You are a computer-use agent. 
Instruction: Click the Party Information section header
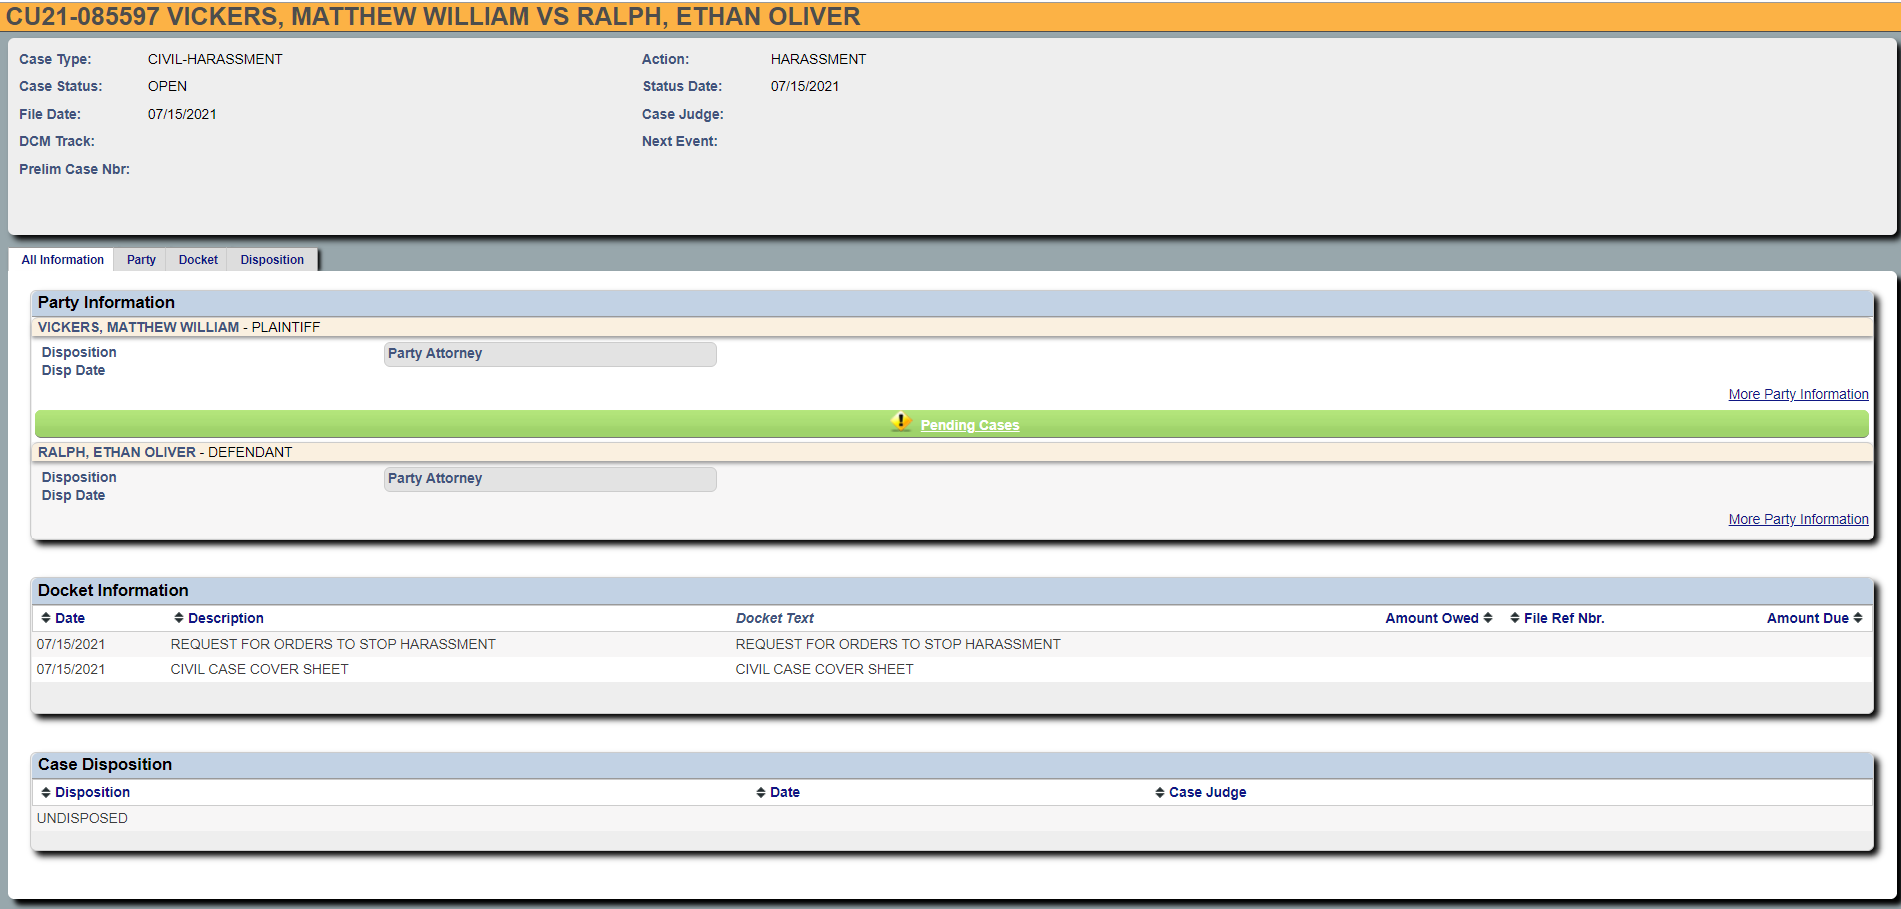tap(953, 303)
